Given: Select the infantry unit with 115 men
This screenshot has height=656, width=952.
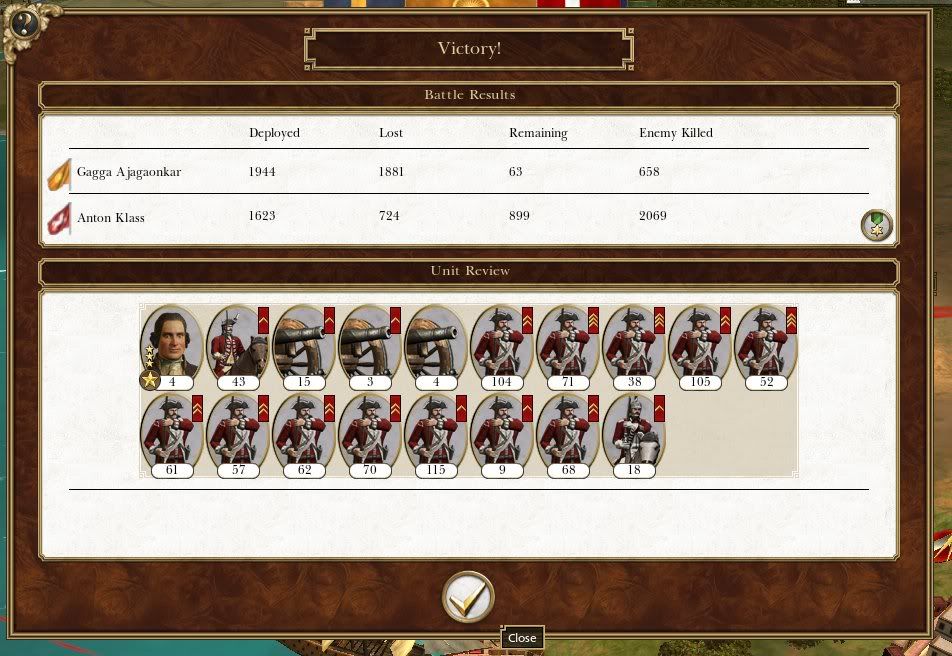Looking at the screenshot, I should 435,436.
